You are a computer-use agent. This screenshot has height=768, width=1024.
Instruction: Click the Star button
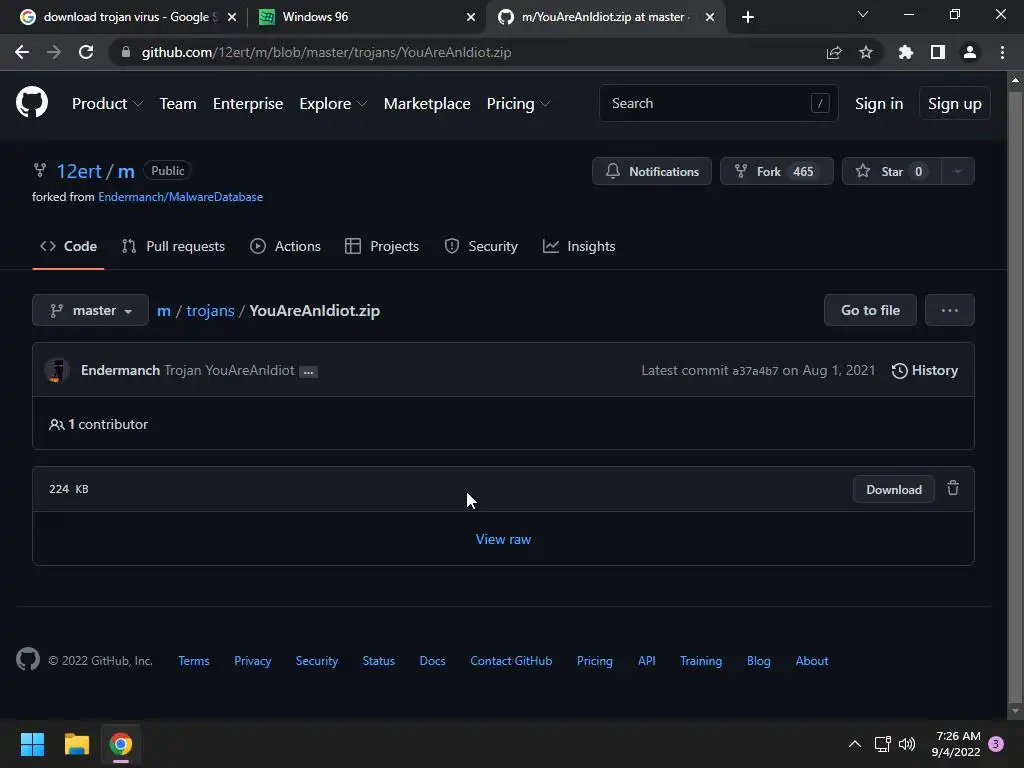[892, 171]
